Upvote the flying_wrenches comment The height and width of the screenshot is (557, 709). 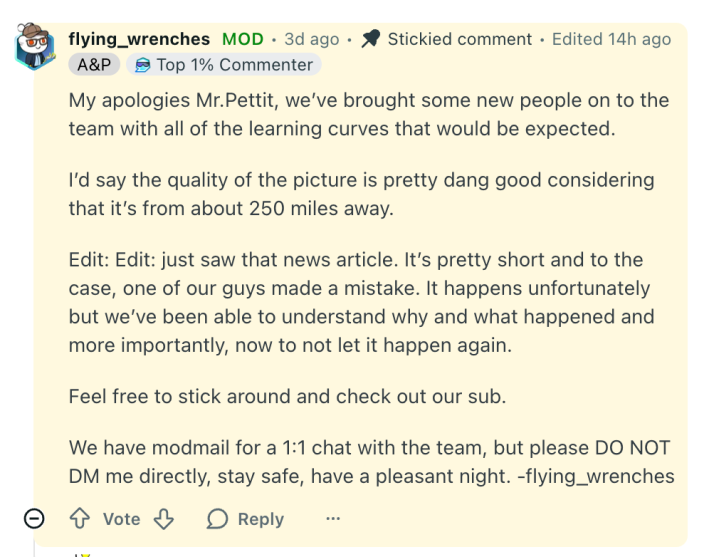click(x=80, y=519)
